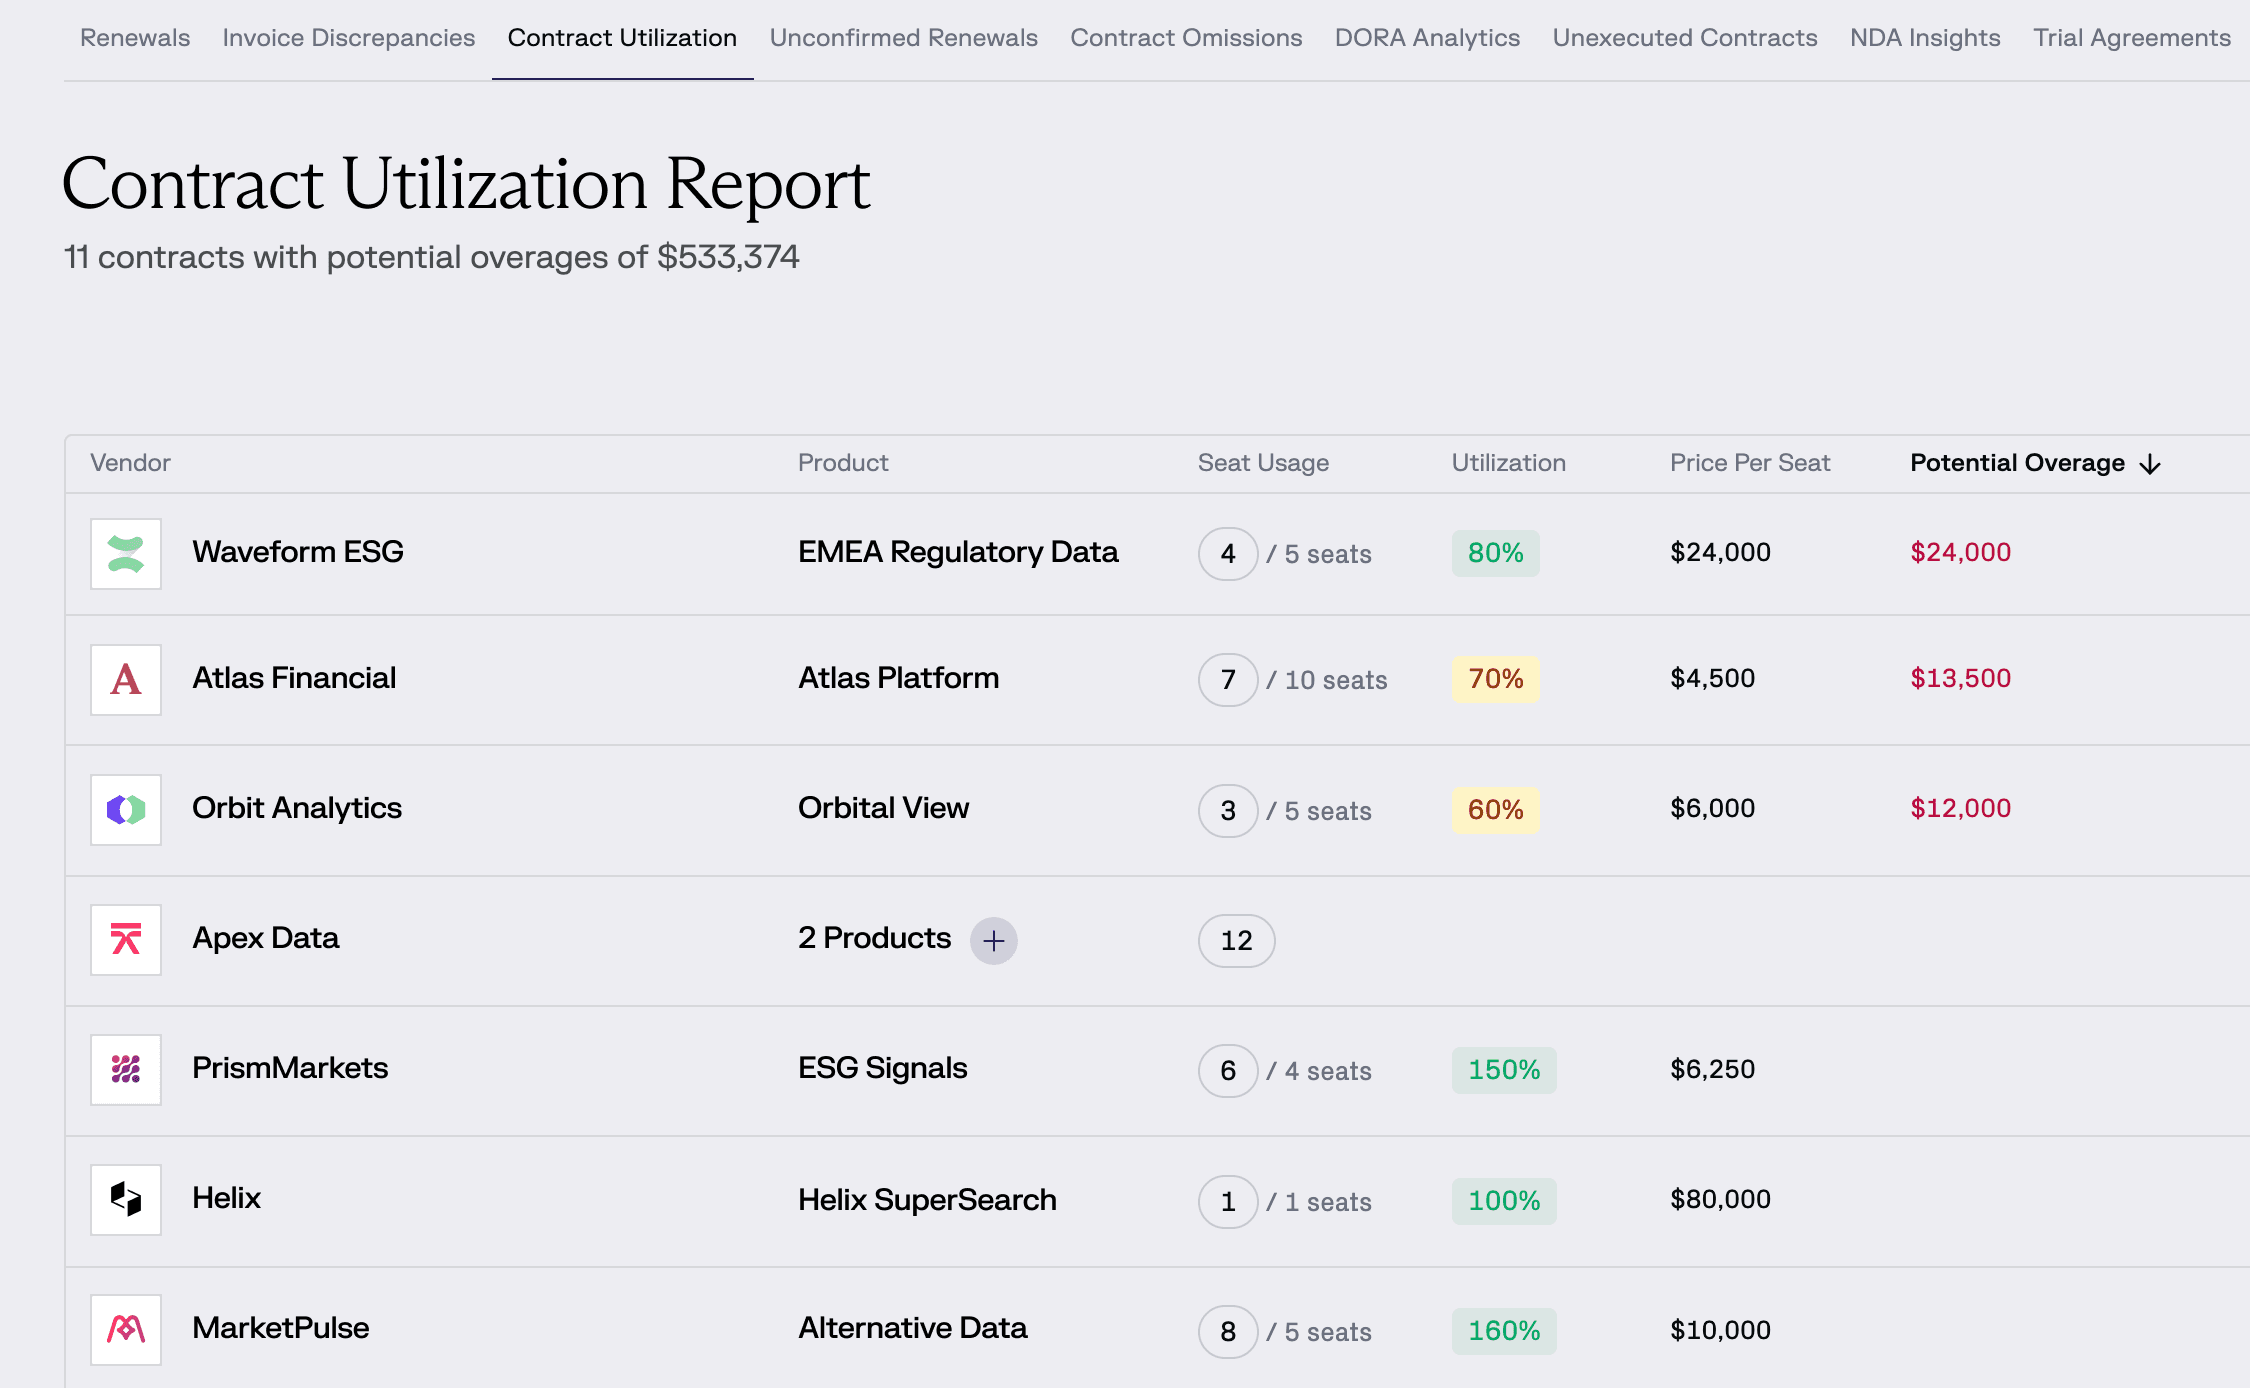Click the MarketPulse logo icon
2250x1388 pixels.
pos(126,1330)
